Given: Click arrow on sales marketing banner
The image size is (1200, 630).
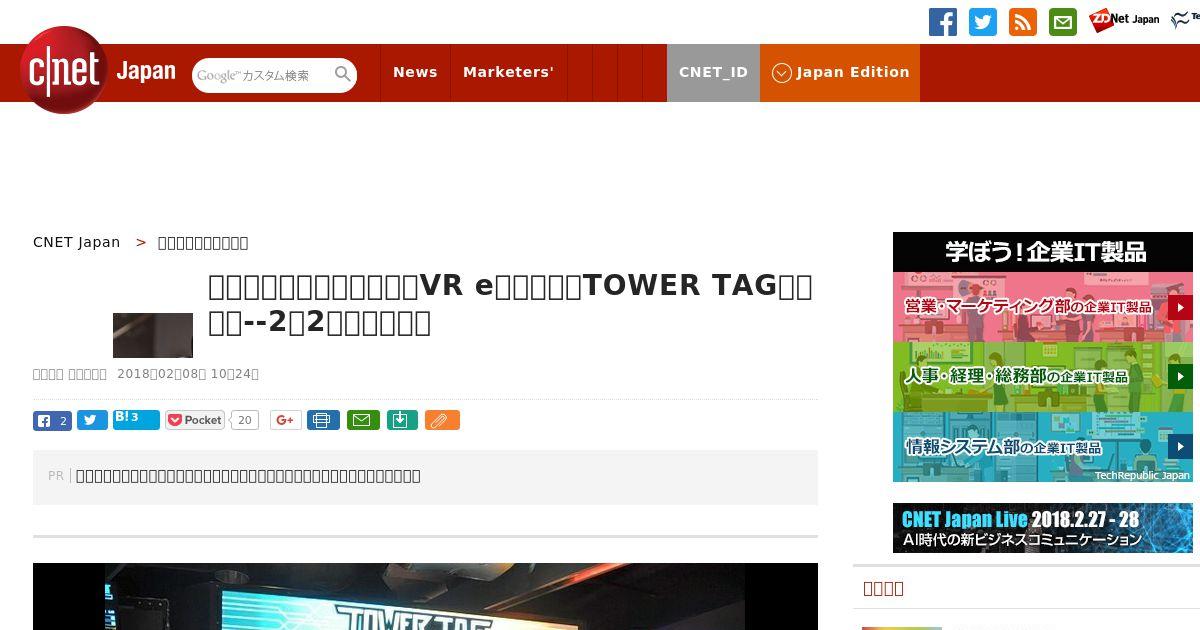Looking at the screenshot, I should pos(1180,307).
